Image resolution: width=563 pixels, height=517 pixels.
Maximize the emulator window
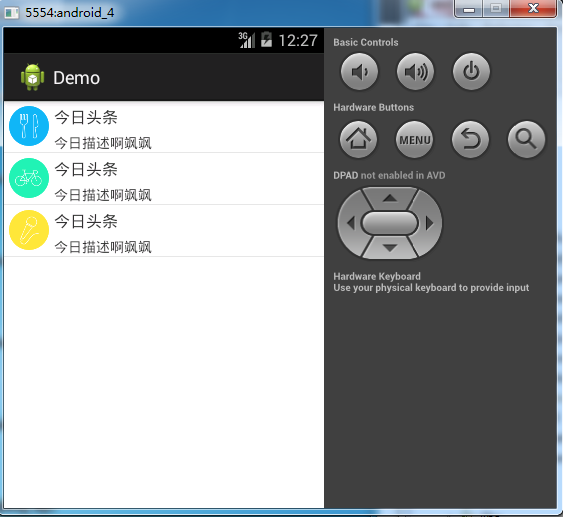point(496,9)
